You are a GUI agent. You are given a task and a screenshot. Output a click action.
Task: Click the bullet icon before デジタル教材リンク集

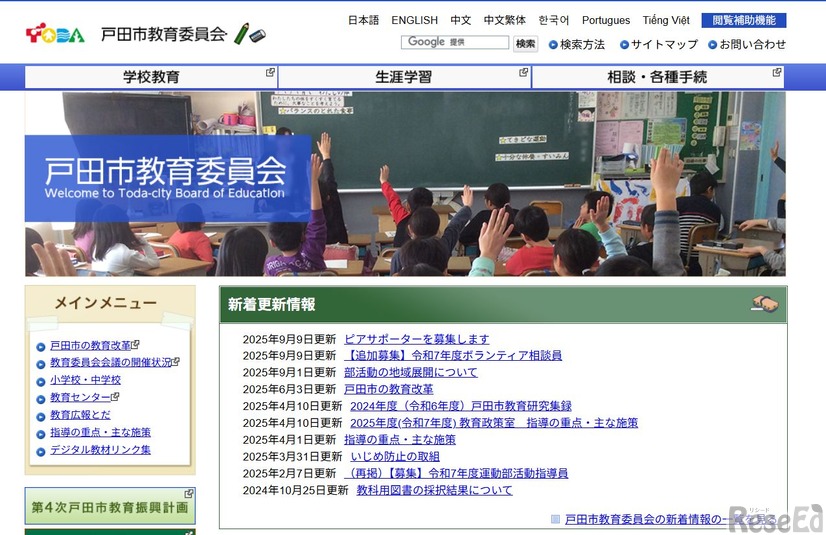[41, 452]
